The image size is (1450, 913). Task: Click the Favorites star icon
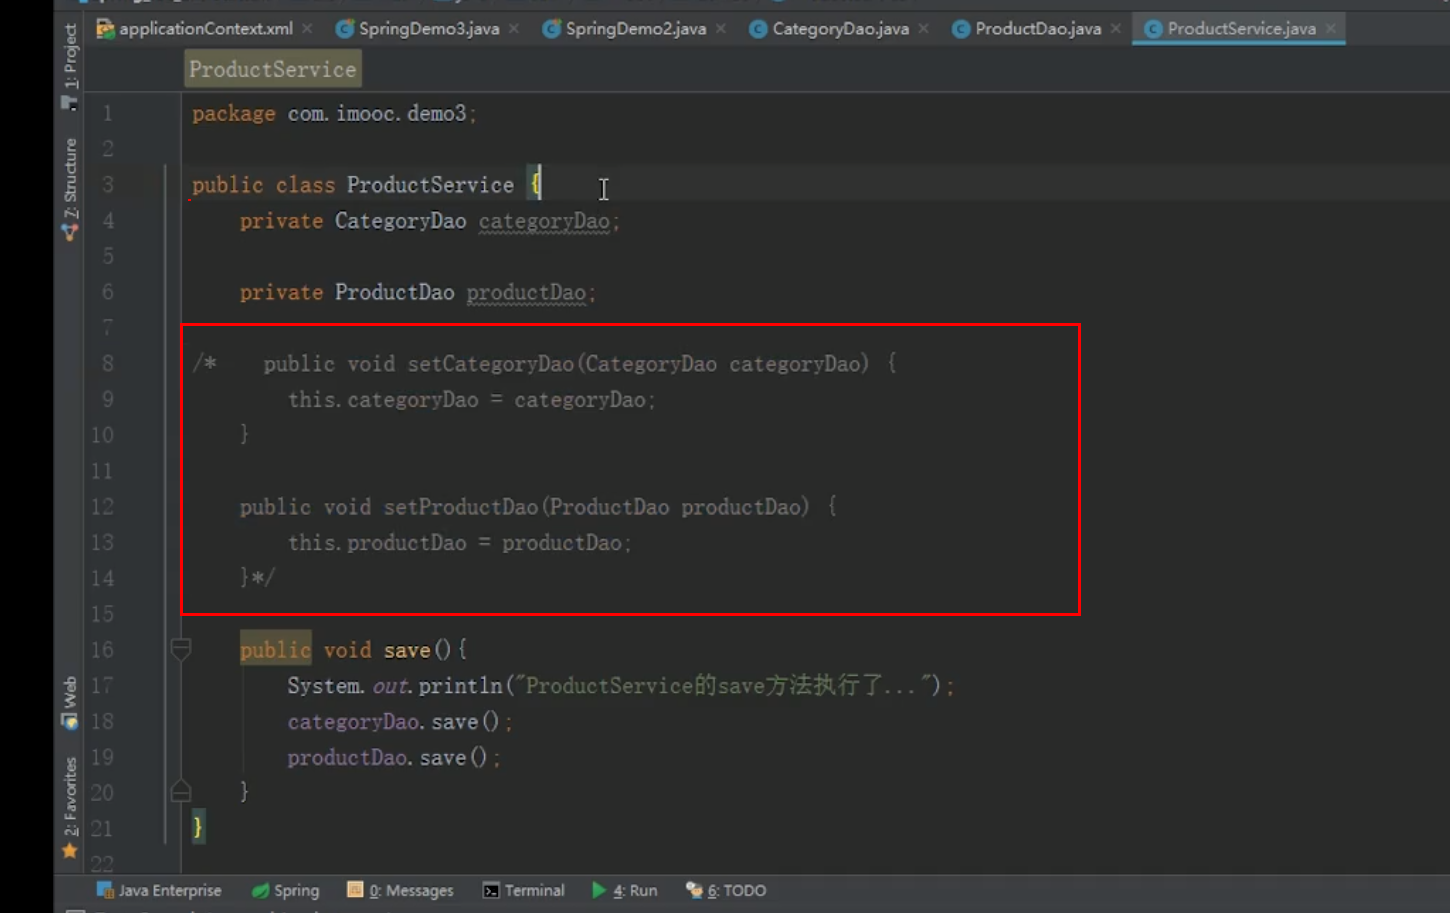[69, 851]
